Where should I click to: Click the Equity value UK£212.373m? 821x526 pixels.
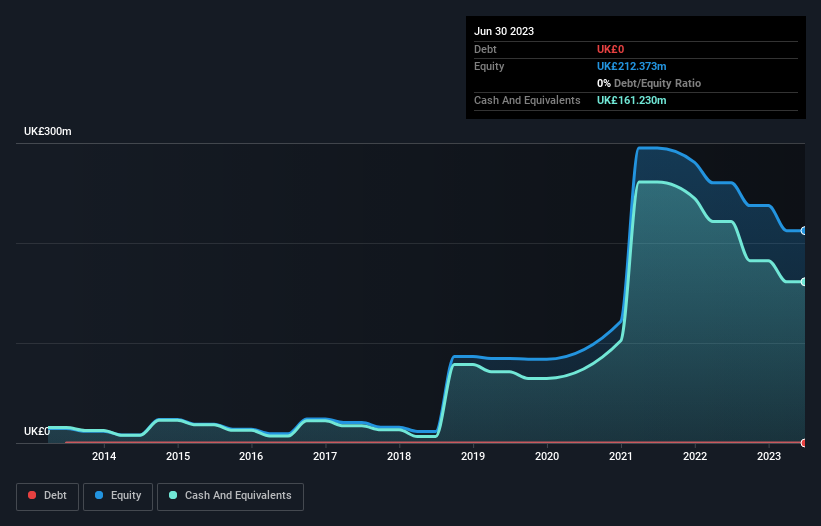(x=631, y=66)
